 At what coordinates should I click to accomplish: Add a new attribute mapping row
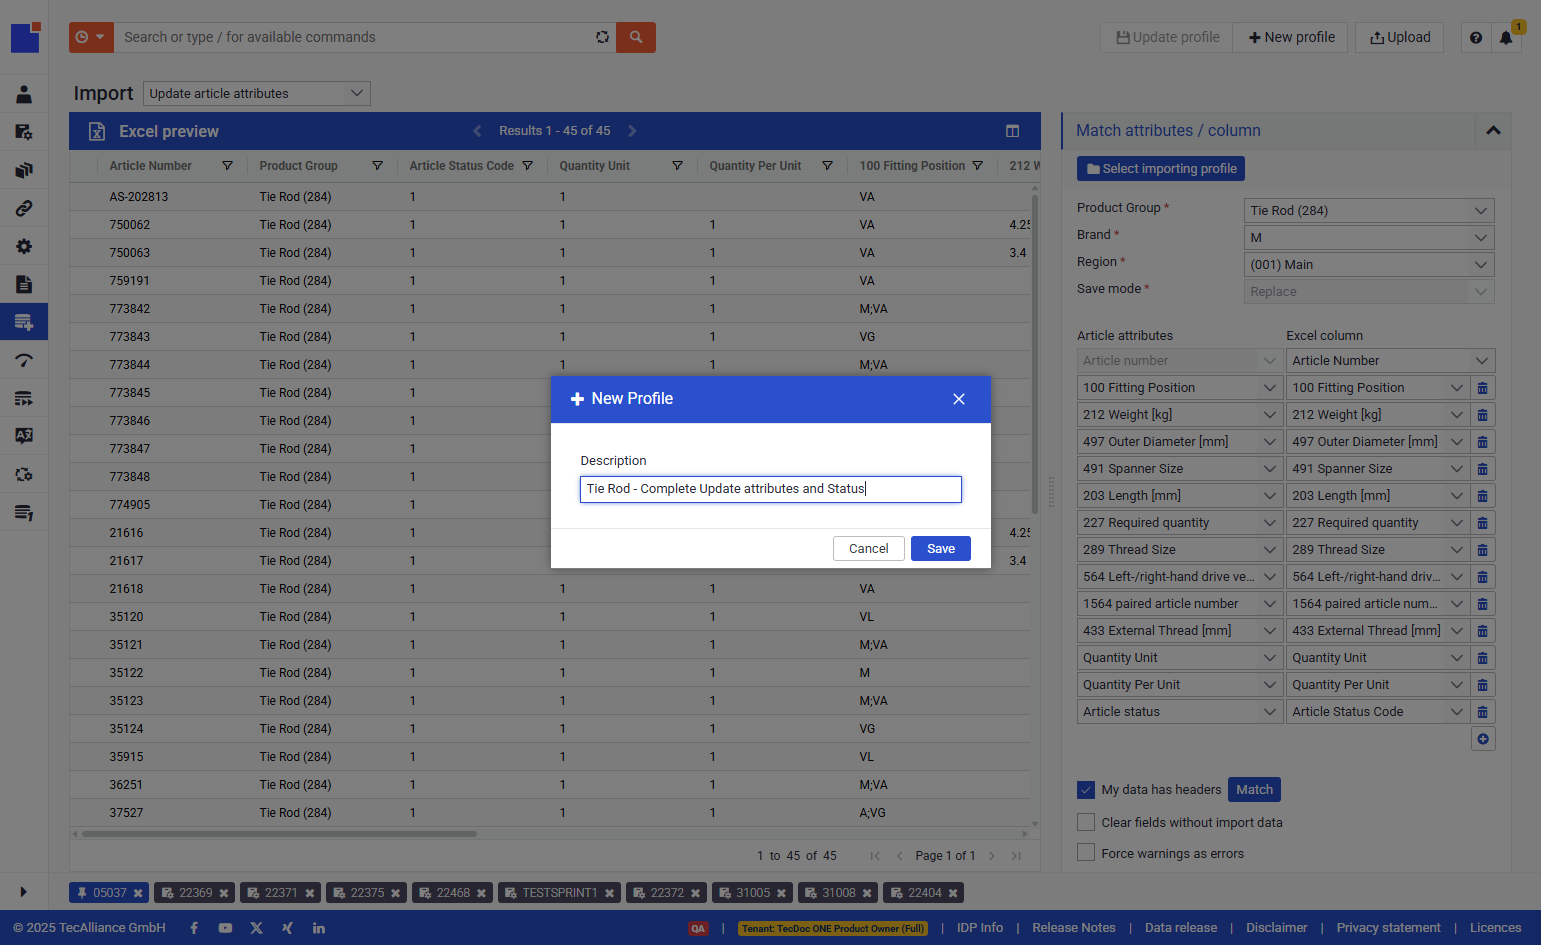click(1483, 739)
